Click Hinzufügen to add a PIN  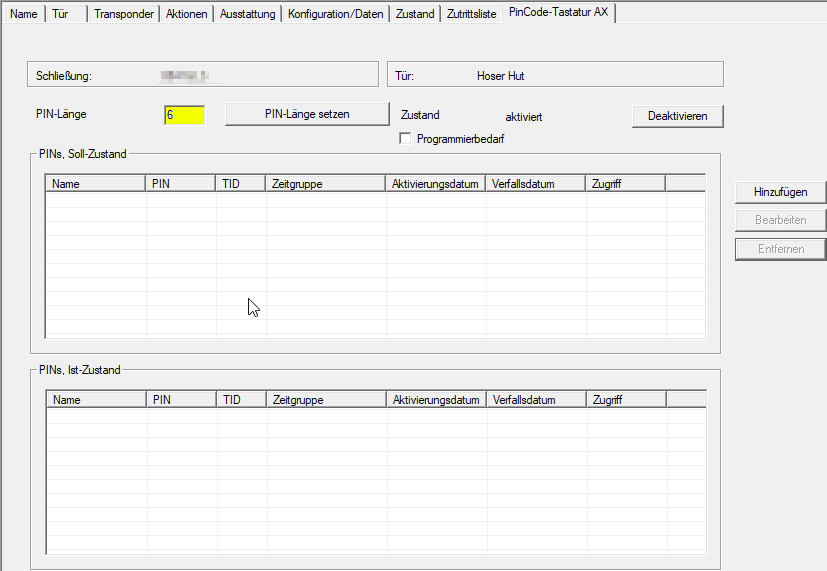(780, 192)
